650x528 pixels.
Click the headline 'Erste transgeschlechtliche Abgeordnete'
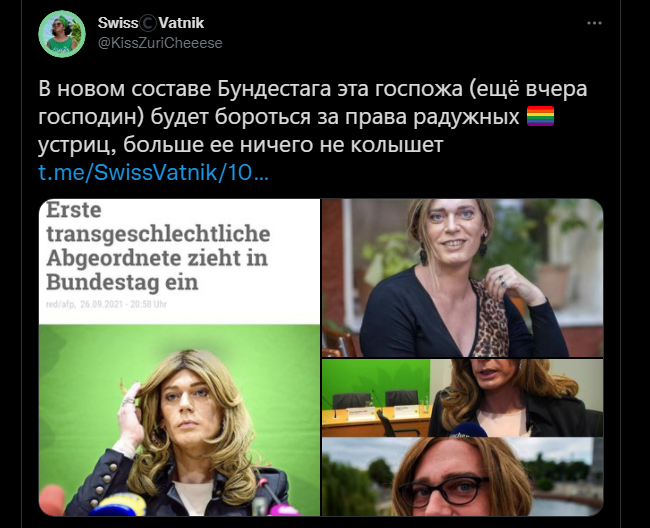pyautogui.click(x=158, y=234)
